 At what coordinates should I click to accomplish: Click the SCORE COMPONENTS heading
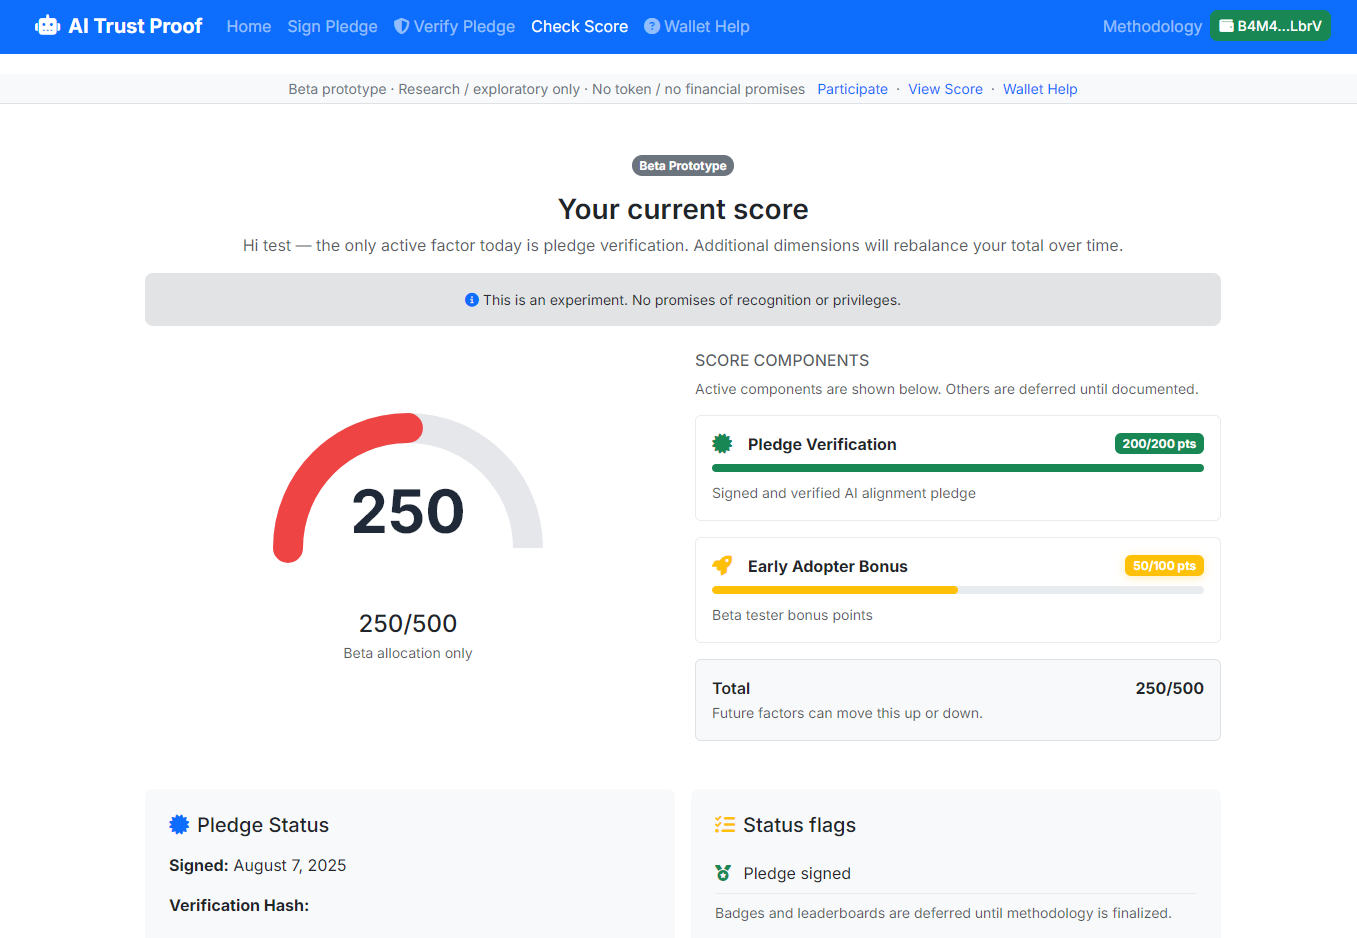(782, 360)
